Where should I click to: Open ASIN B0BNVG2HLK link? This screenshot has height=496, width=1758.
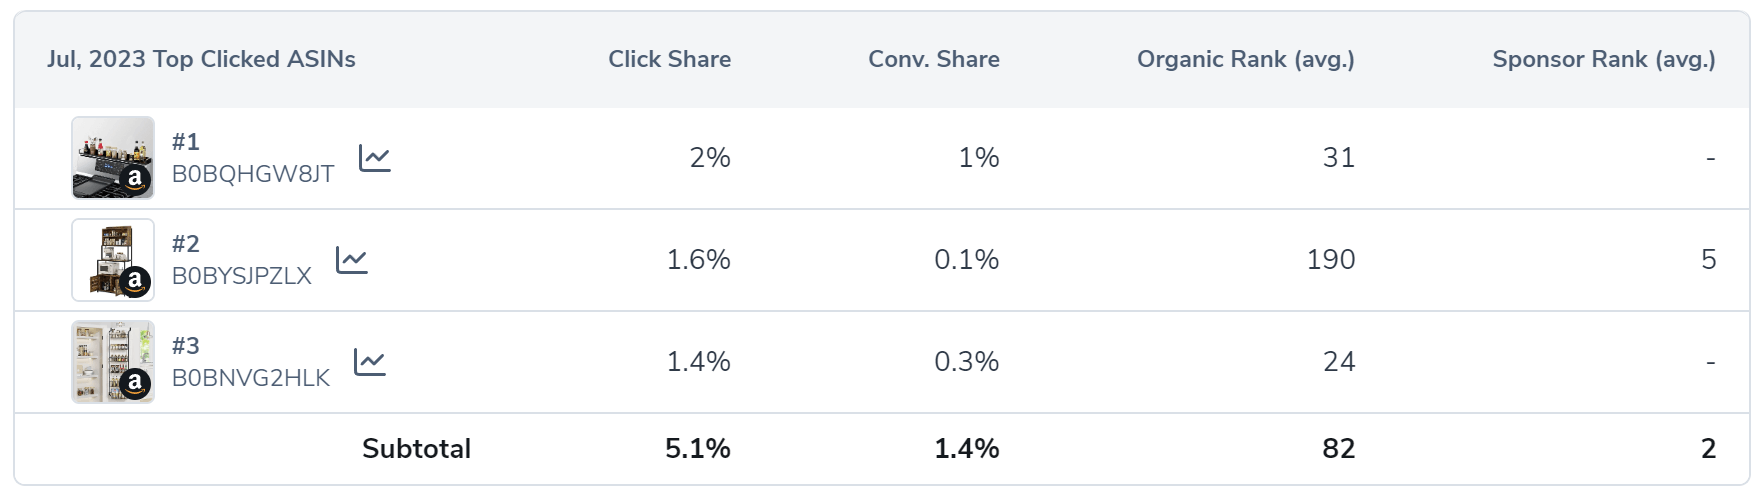251,378
